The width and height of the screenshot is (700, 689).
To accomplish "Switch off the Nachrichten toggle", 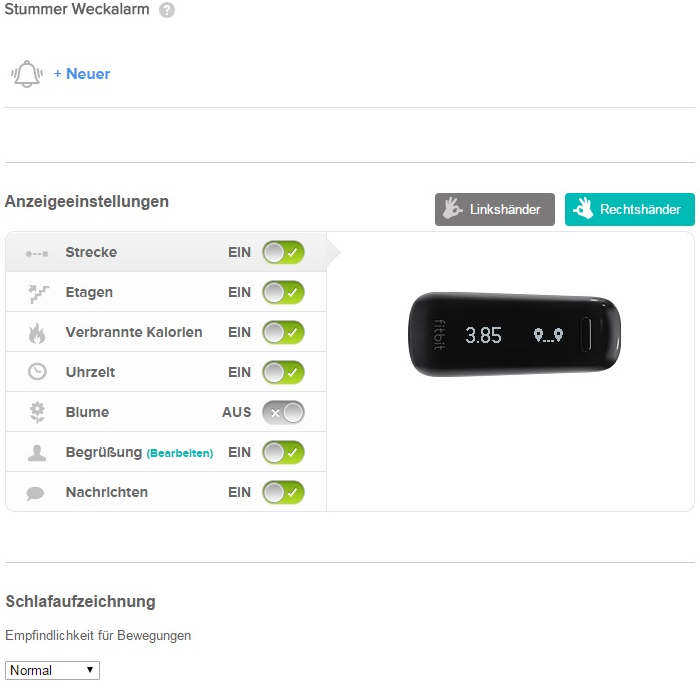I will pos(283,492).
